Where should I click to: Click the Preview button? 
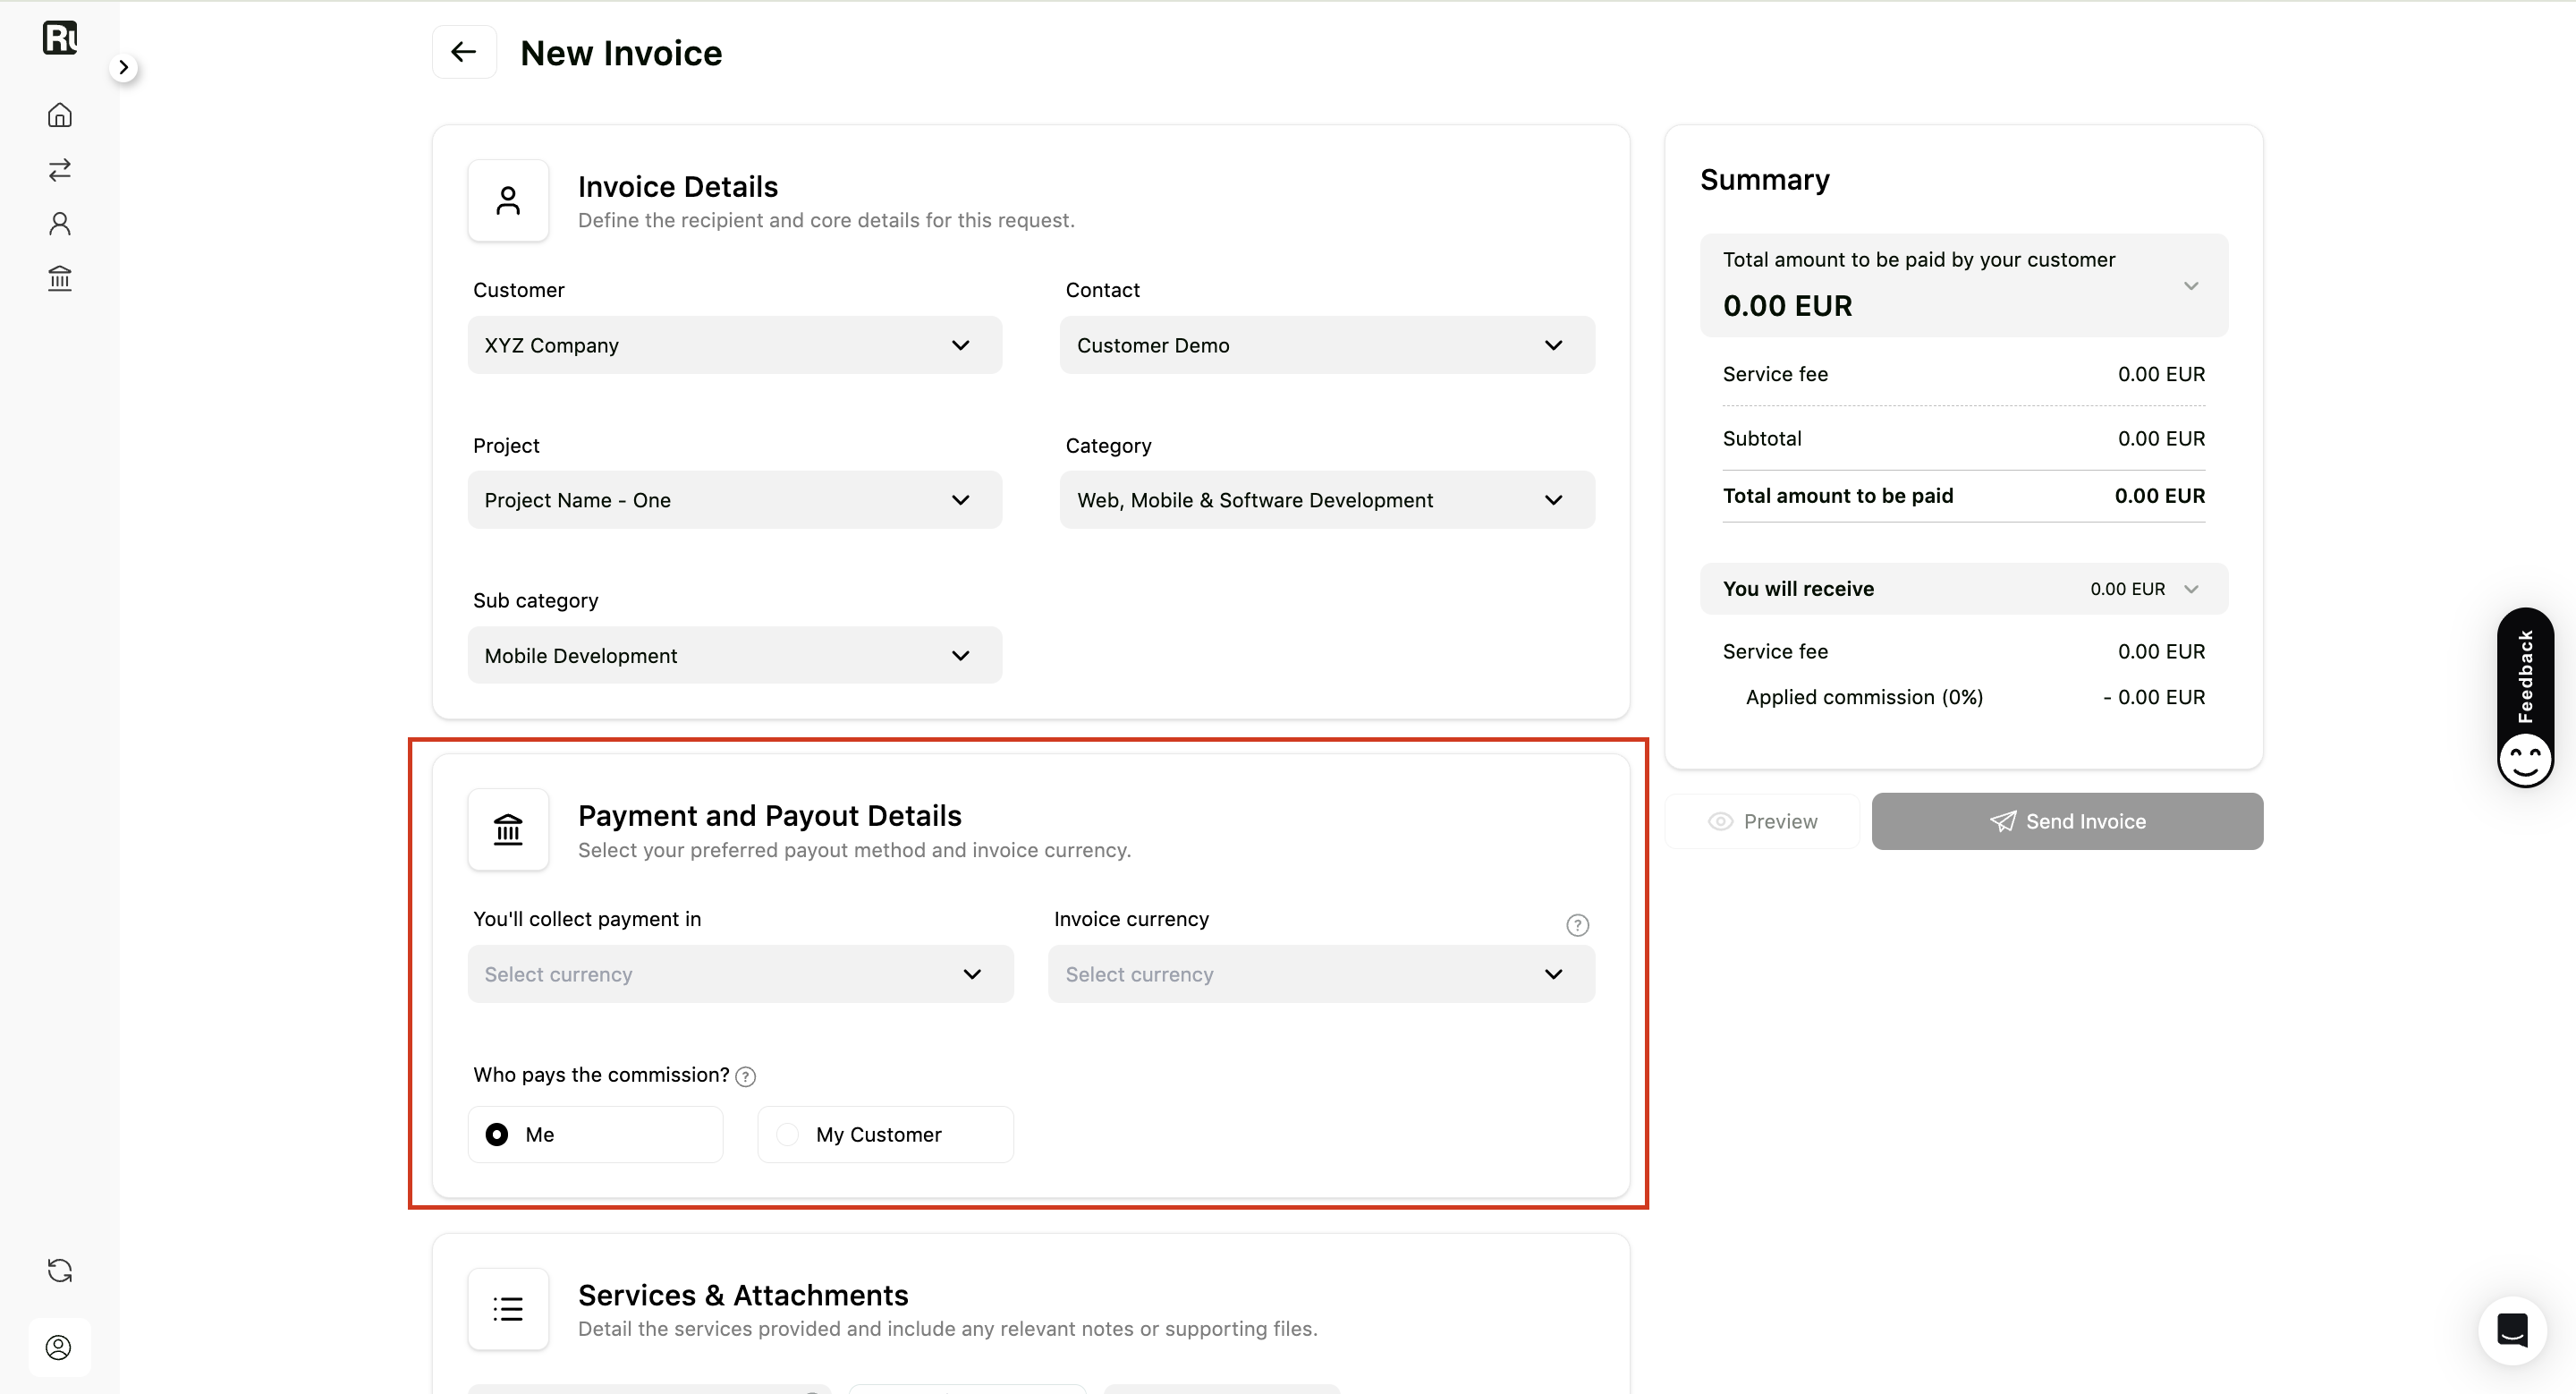point(1762,821)
